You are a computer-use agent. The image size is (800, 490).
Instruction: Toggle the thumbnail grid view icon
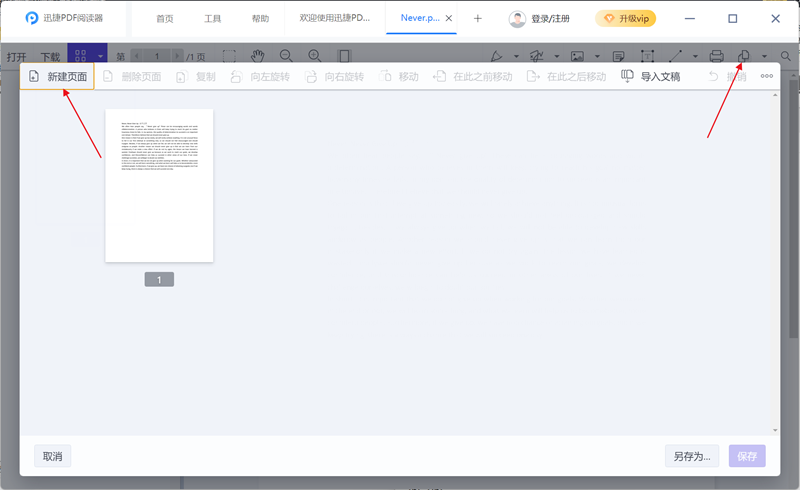[81, 55]
